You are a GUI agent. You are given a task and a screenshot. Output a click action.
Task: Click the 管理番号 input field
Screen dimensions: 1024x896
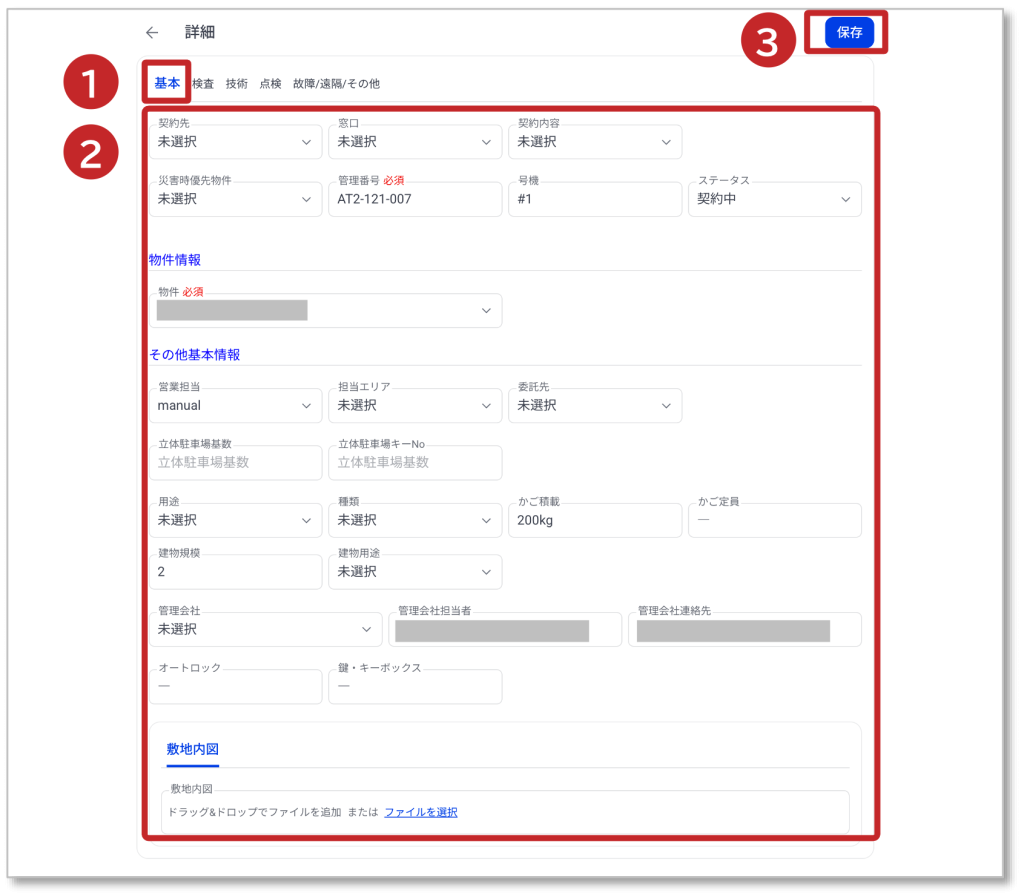click(414, 199)
